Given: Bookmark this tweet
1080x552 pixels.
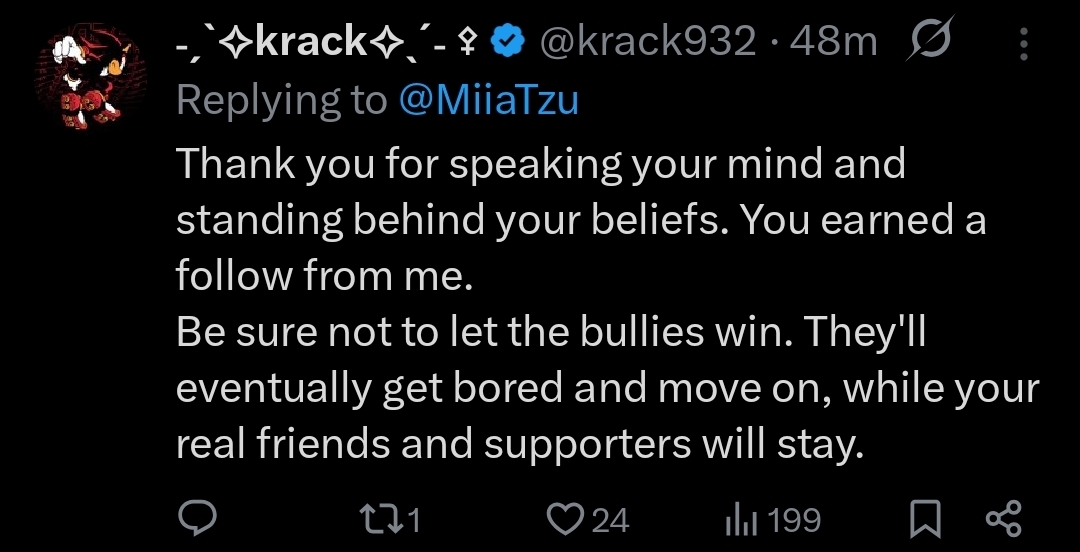Looking at the screenshot, I should 925,519.
